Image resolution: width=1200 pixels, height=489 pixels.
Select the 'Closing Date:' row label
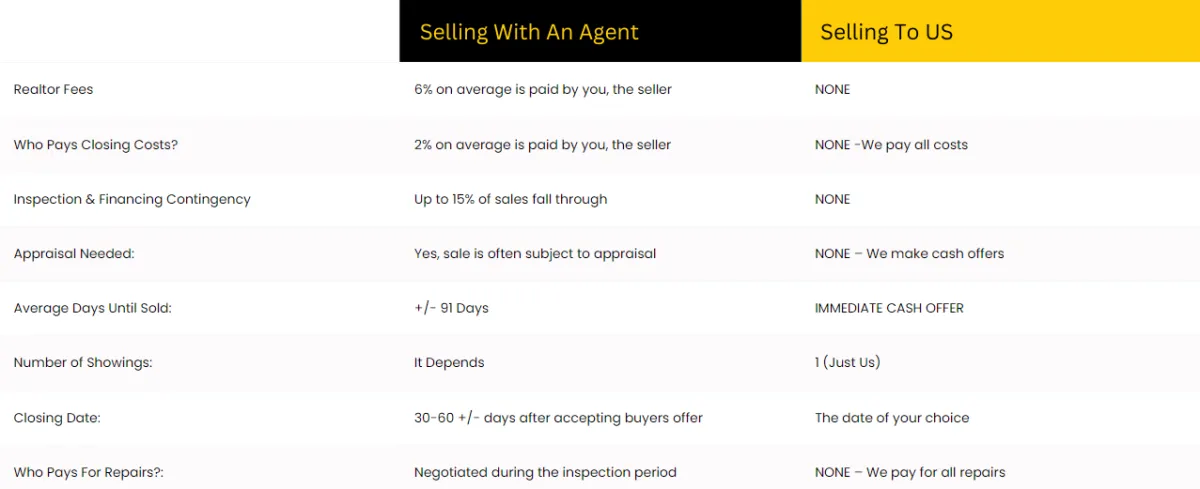tap(57, 418)
